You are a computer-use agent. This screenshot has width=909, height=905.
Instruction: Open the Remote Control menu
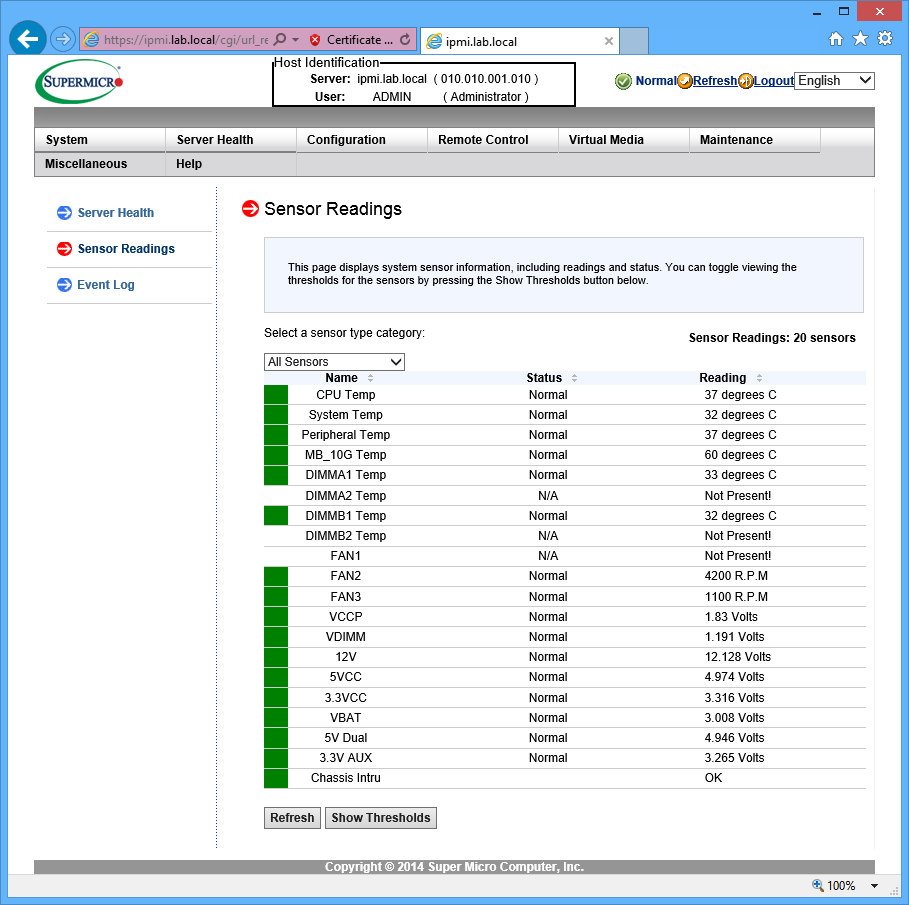(x=493, y=140)
